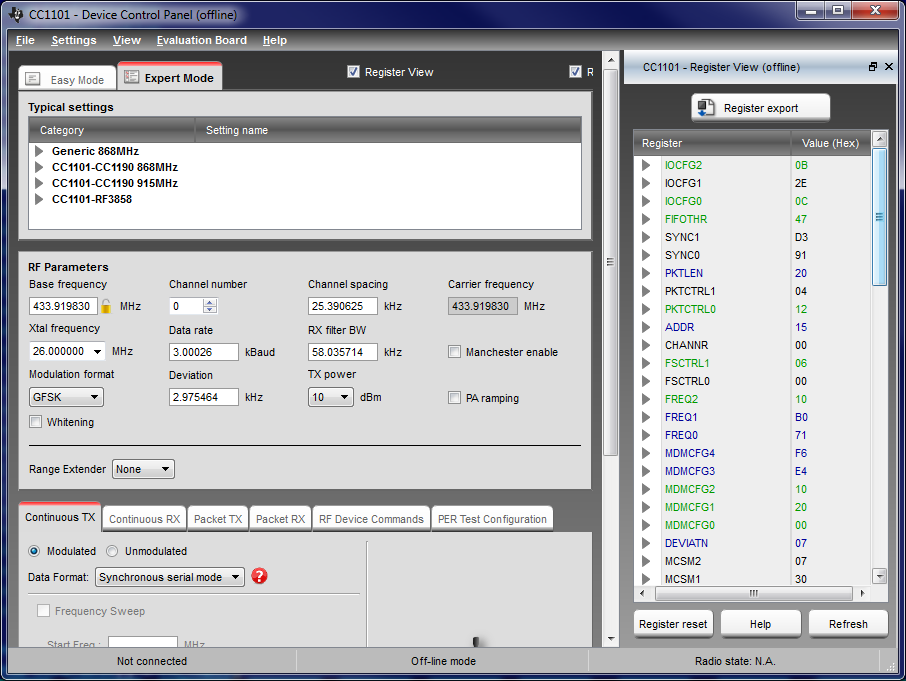Open the Range Extender dropdown
The image size is (906, 681).
click(x=143, y=469)
